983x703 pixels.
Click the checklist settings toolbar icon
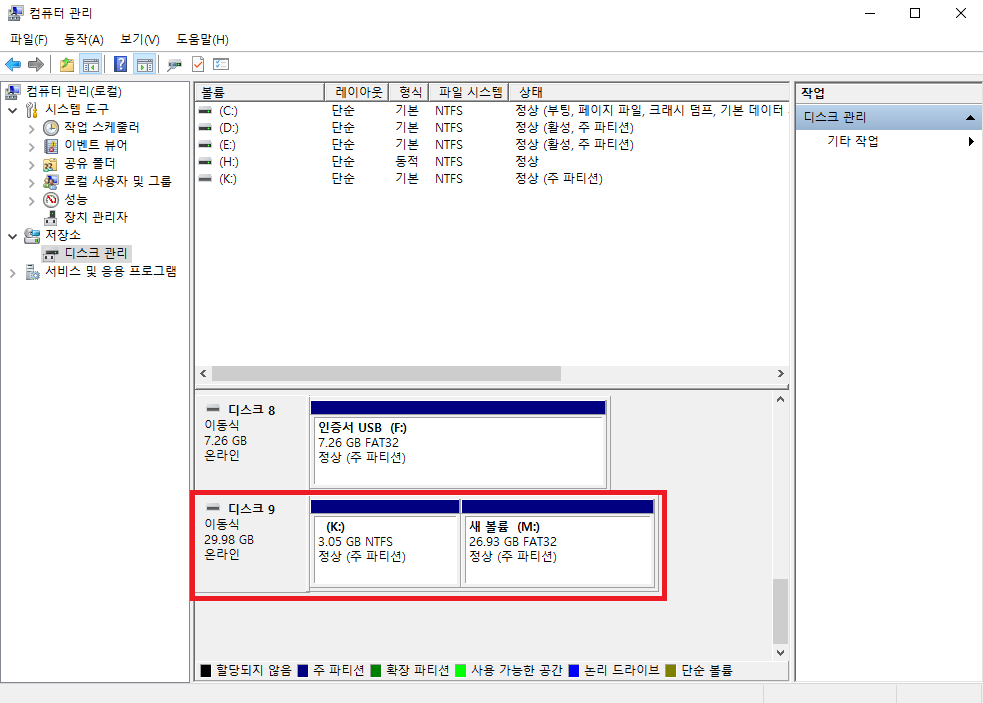(x=221, y=64)
